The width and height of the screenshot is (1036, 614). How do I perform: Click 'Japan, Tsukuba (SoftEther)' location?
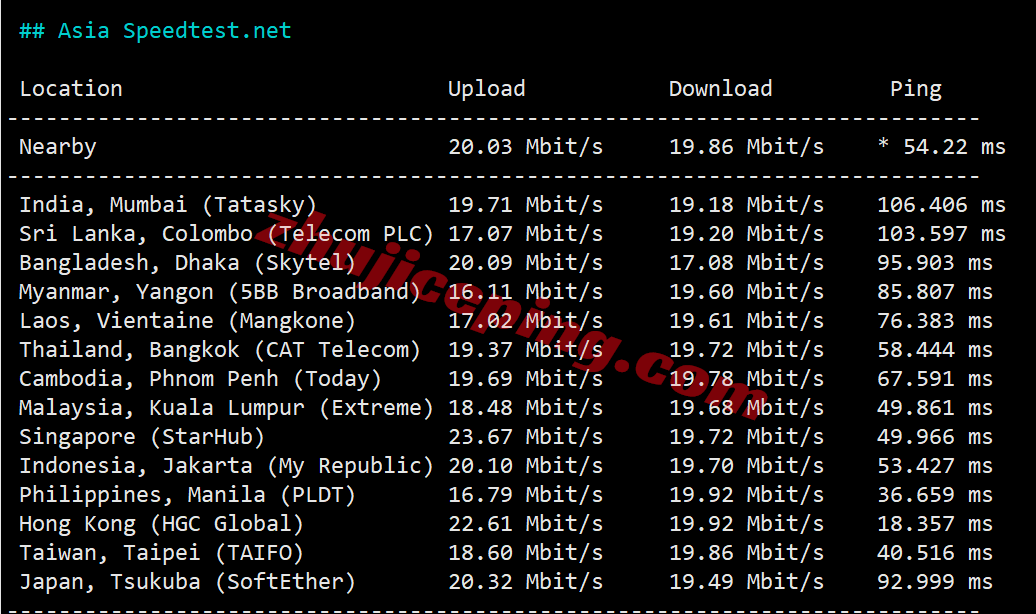coord(187,583)
